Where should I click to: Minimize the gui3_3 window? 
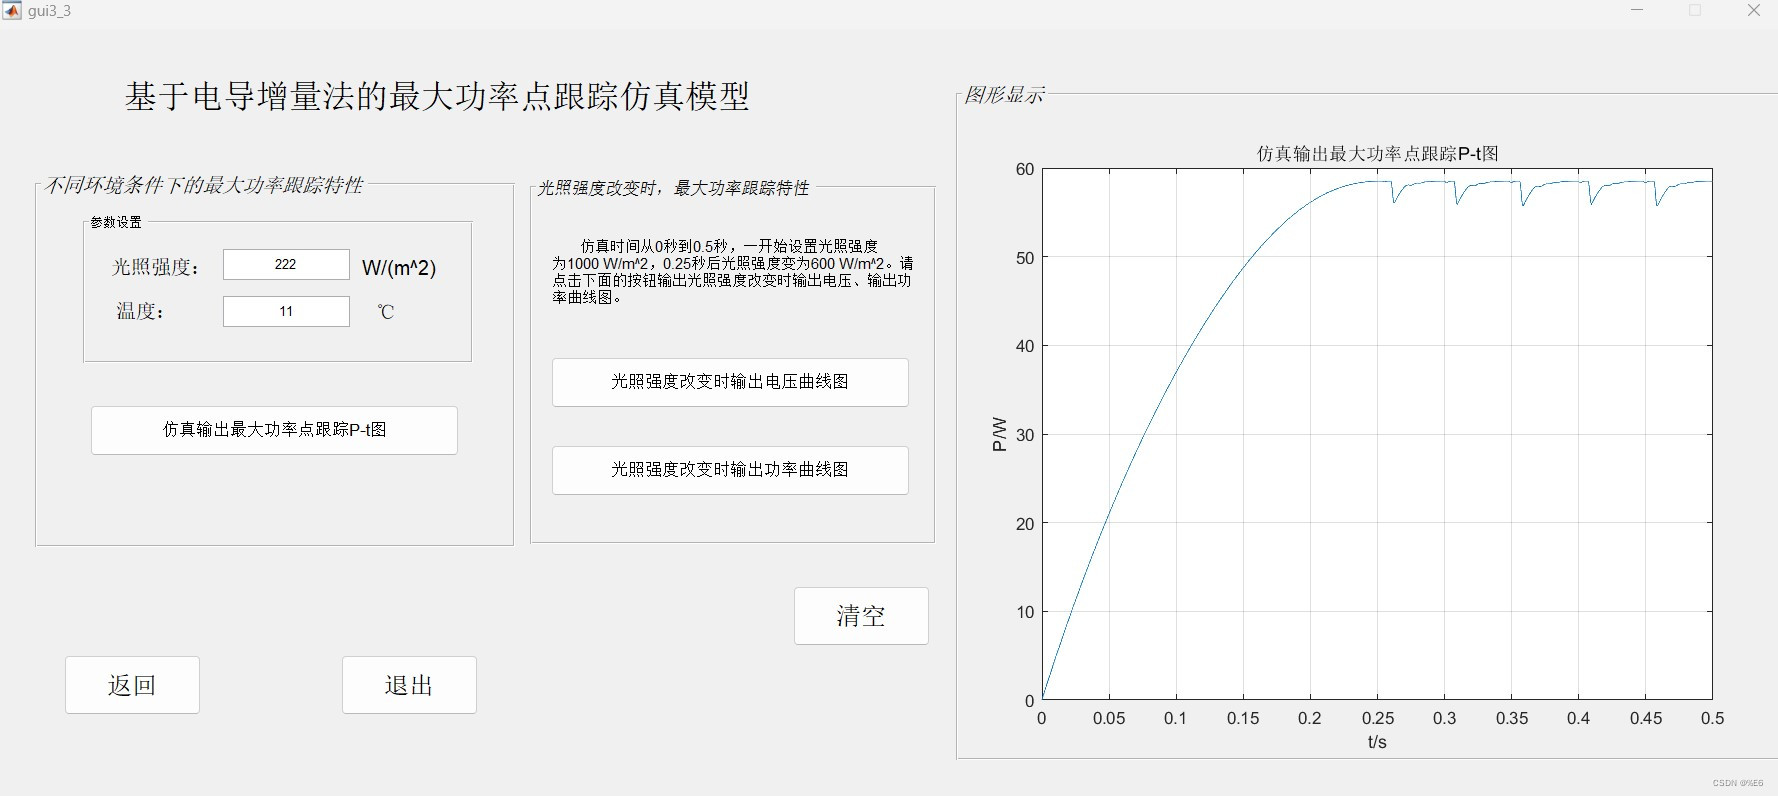pos(1637,11)
